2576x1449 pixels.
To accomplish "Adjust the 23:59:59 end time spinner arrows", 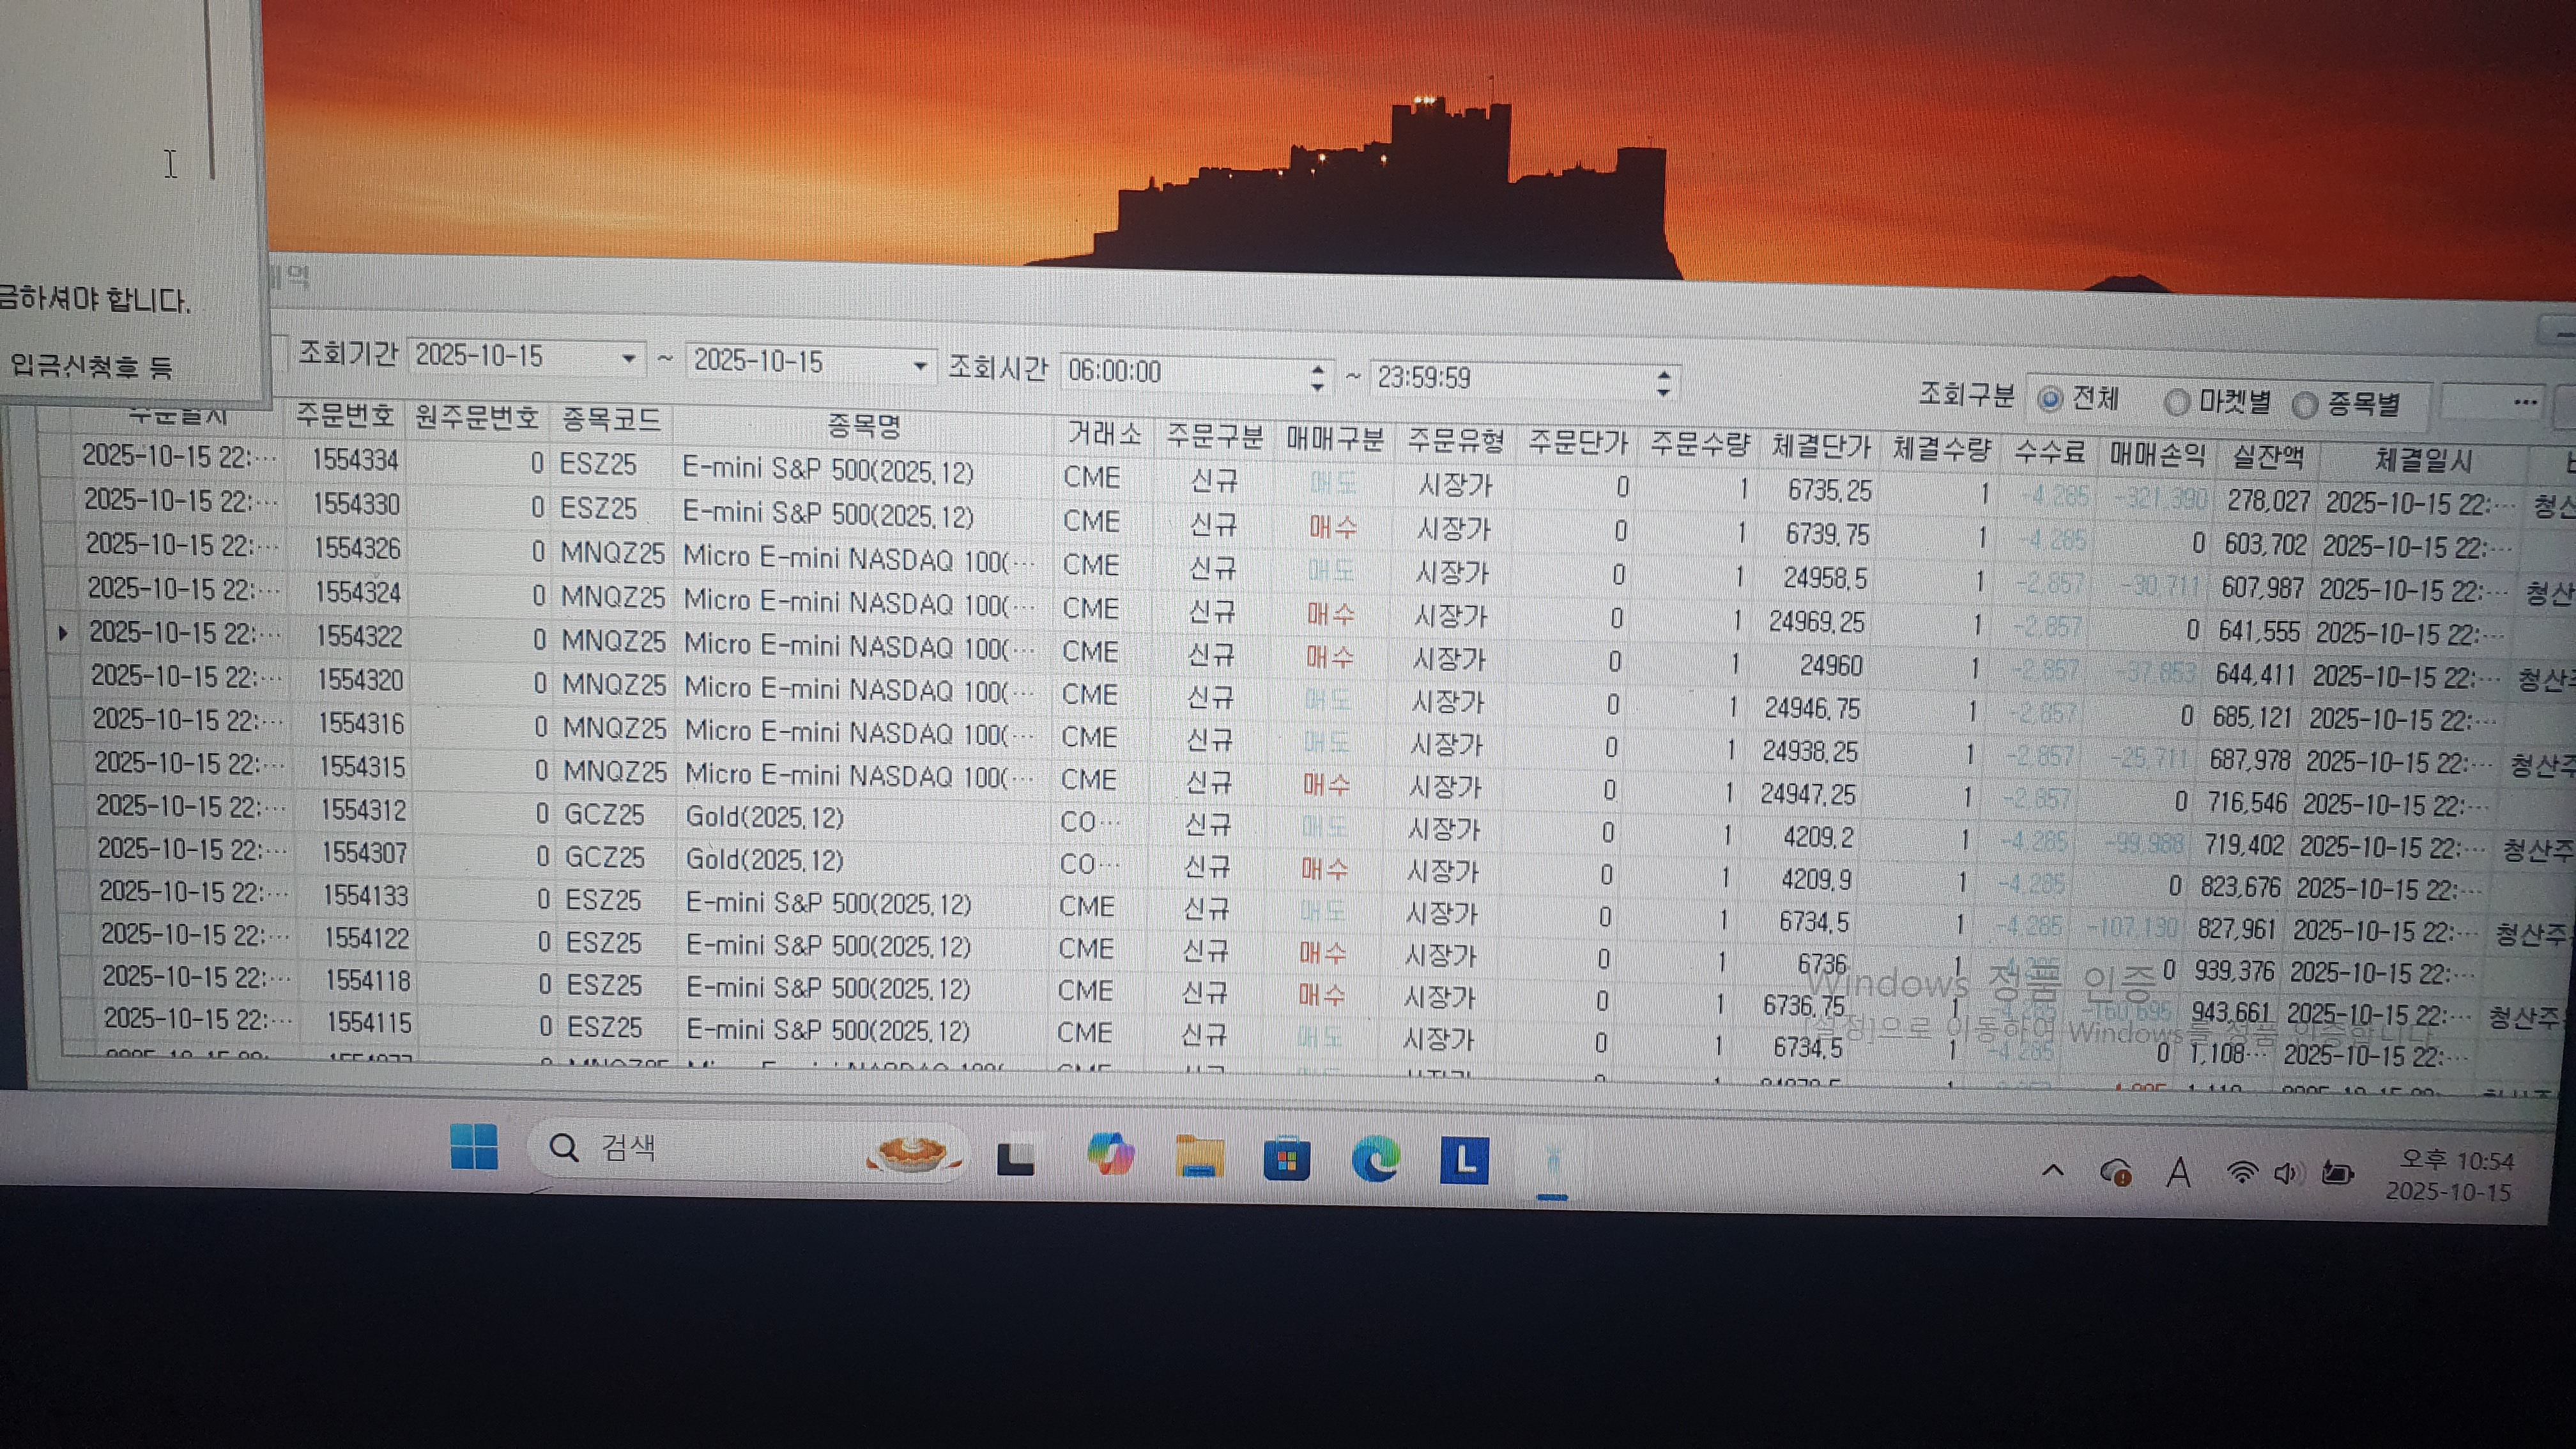I will coord(1663,383).
